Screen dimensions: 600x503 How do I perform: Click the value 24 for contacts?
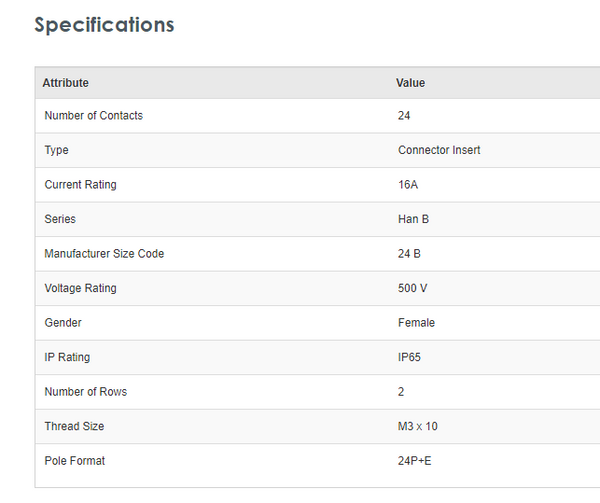[x=404, y=116]
